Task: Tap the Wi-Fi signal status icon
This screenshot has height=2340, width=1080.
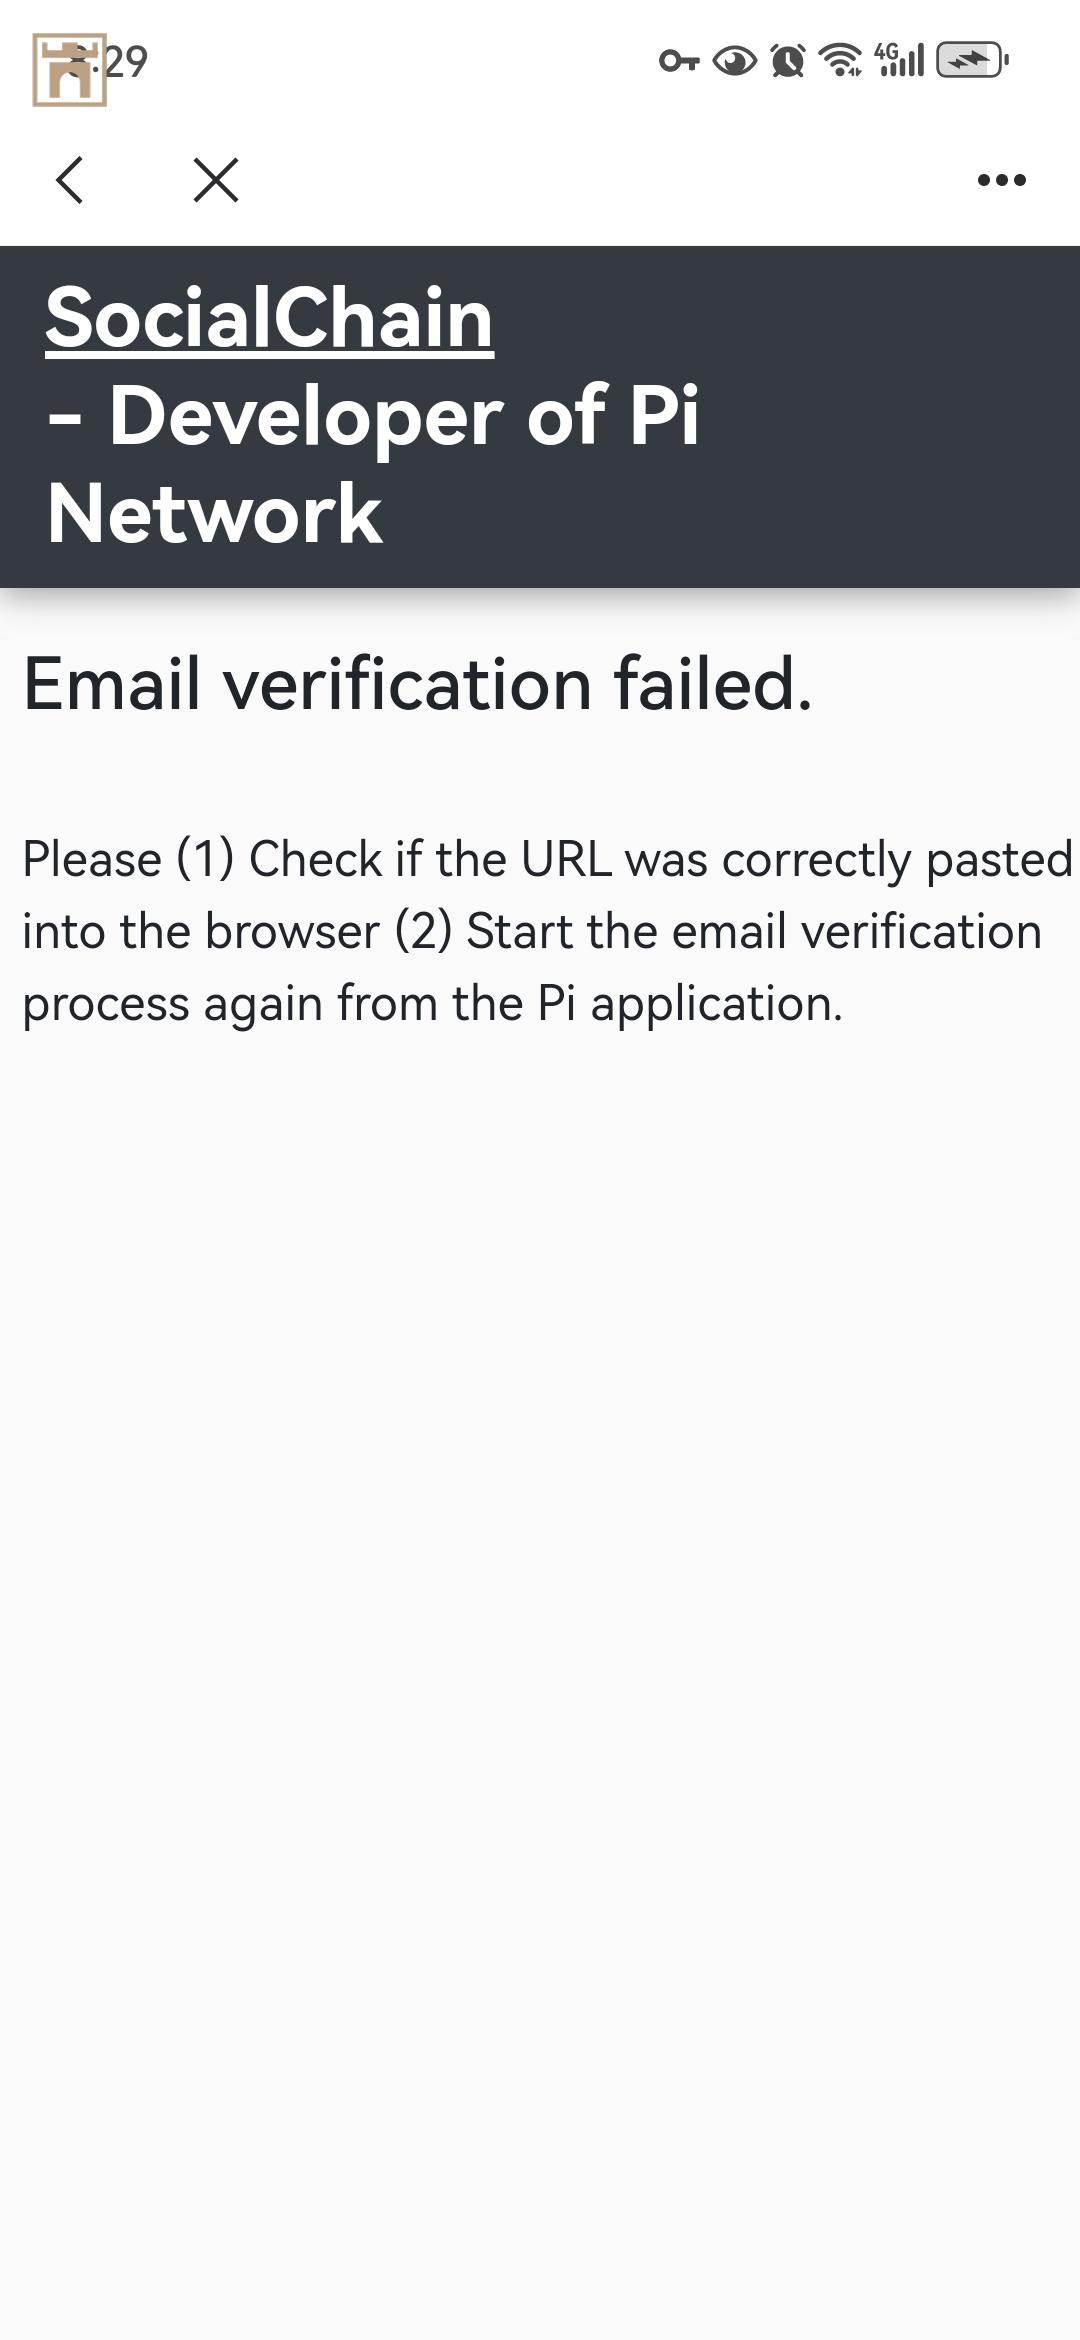Action: point(840,62)
